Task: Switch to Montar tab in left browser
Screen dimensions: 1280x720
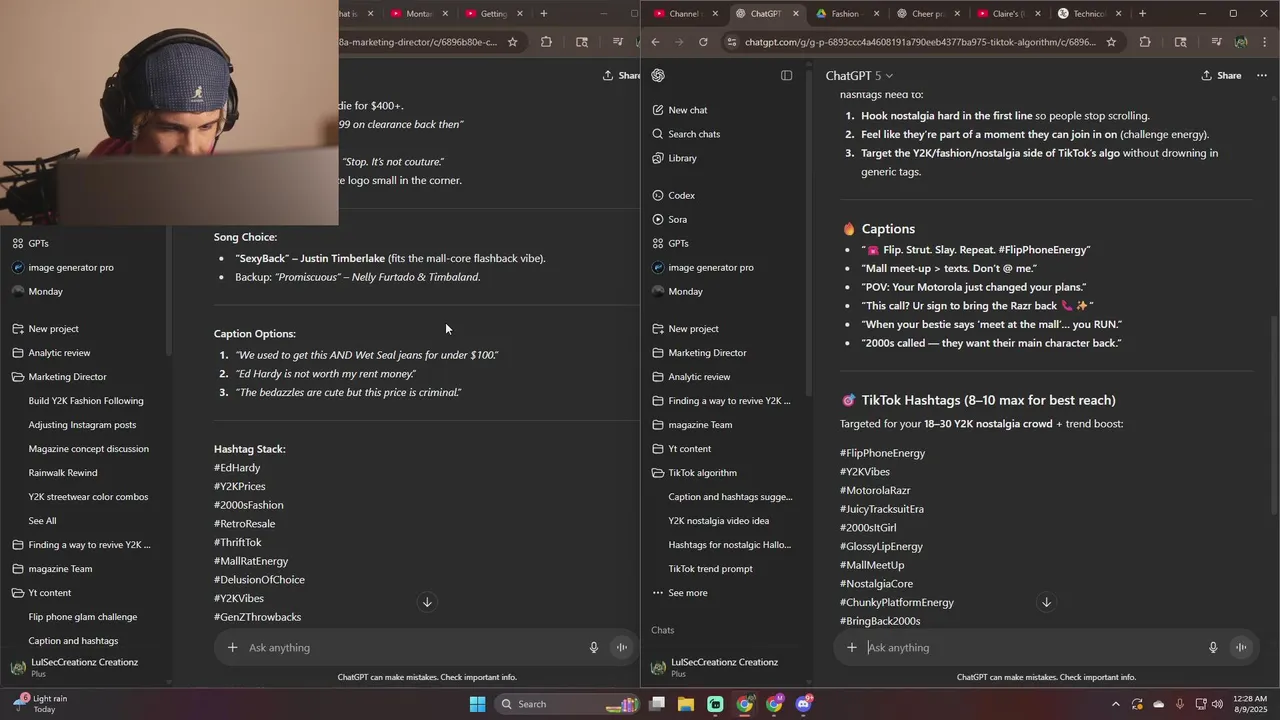Action: [418, 14]
